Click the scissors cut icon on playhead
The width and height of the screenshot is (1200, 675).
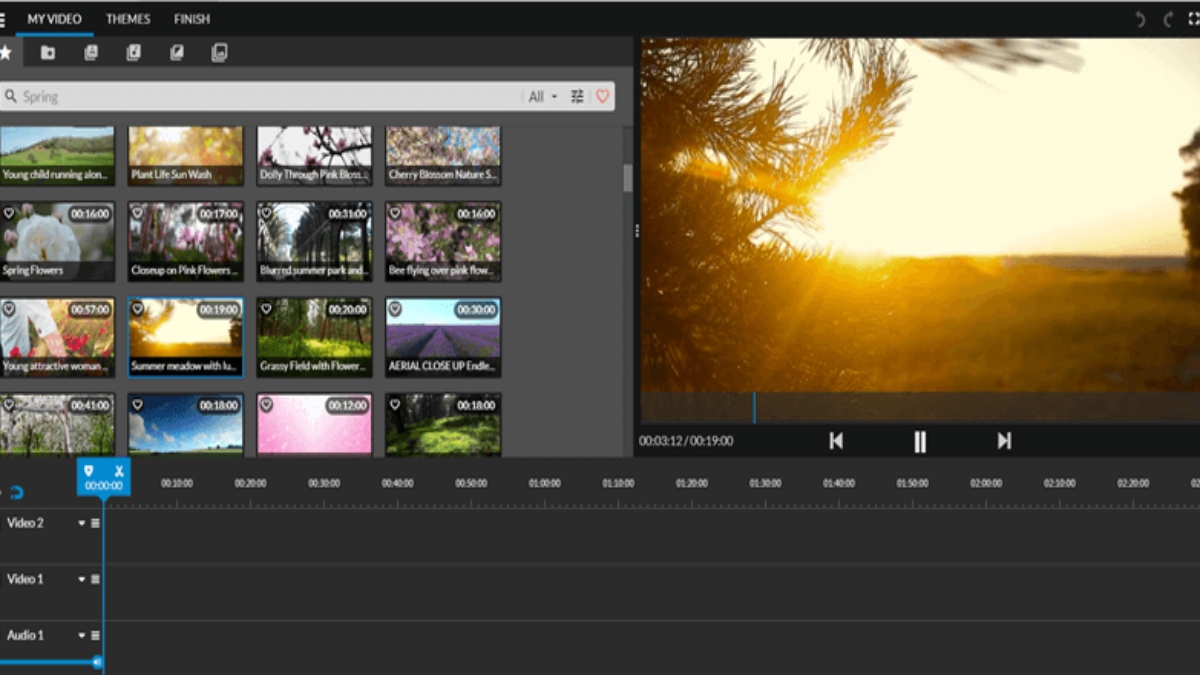119,471
